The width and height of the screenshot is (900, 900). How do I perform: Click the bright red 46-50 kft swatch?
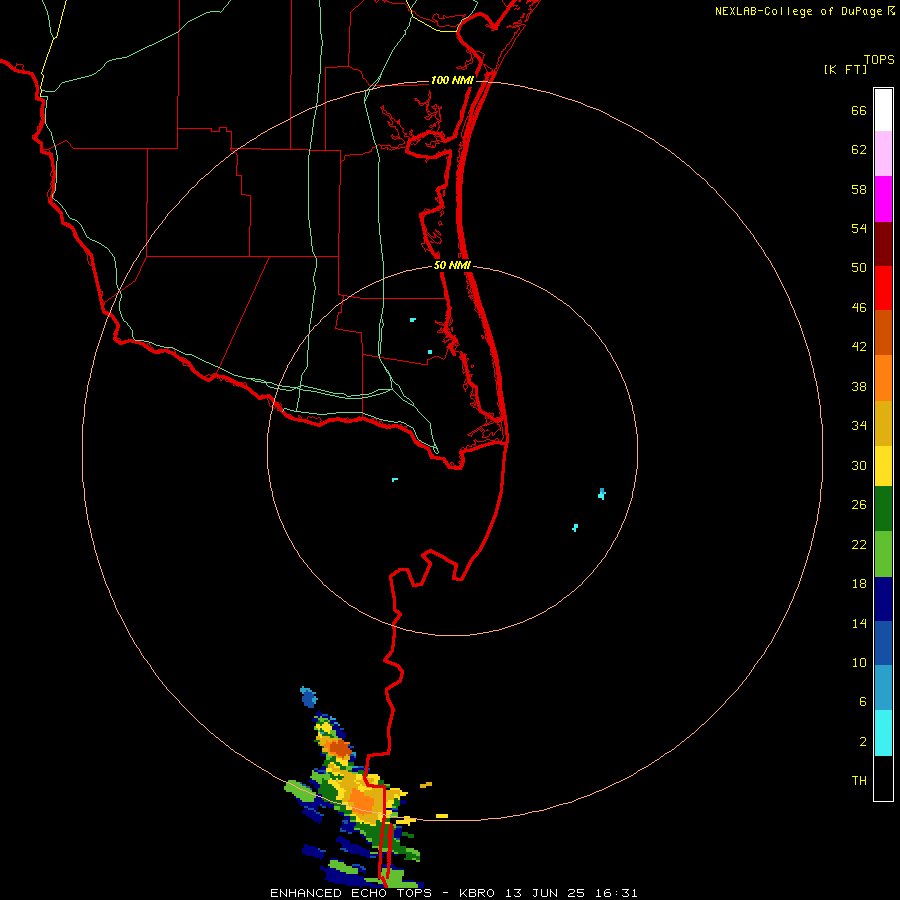coord(883,288)
